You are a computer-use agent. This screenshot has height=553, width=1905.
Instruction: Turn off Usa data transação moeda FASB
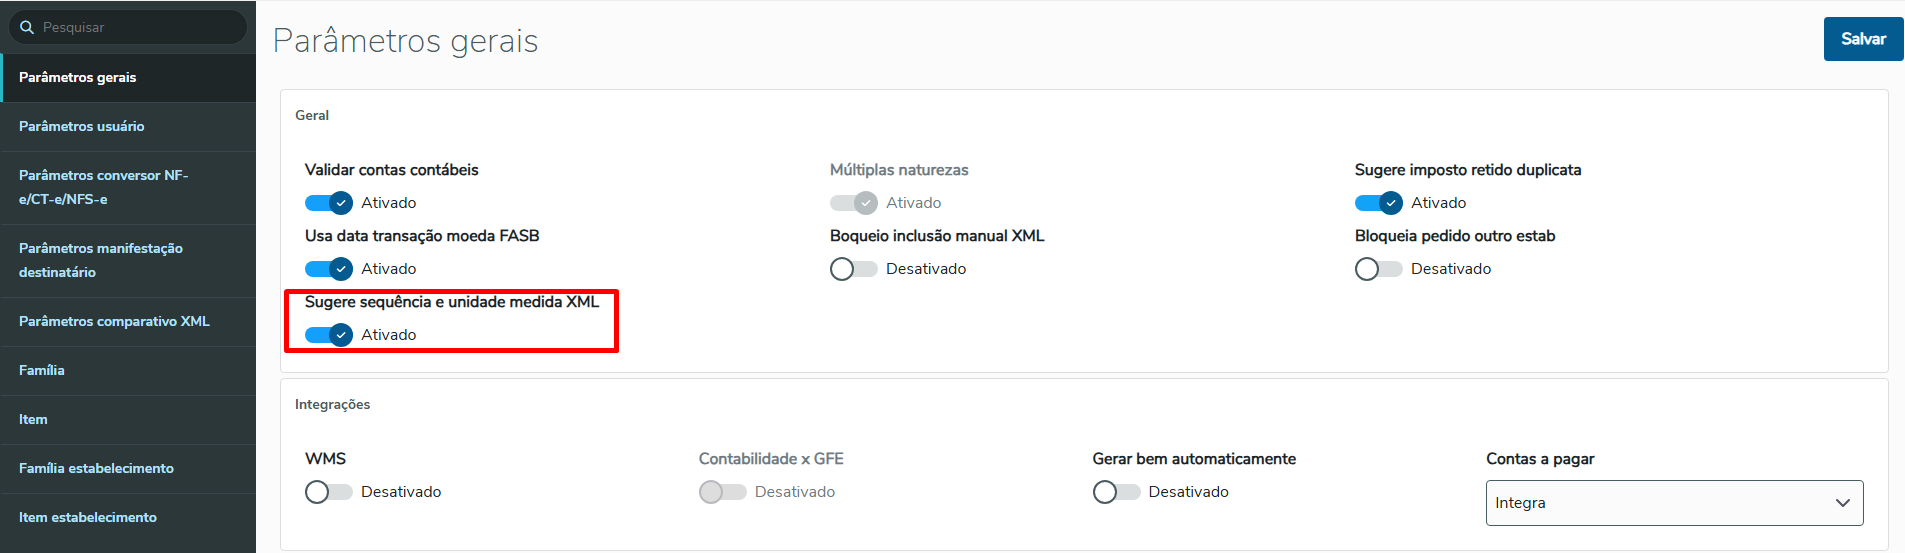(329, 269)
